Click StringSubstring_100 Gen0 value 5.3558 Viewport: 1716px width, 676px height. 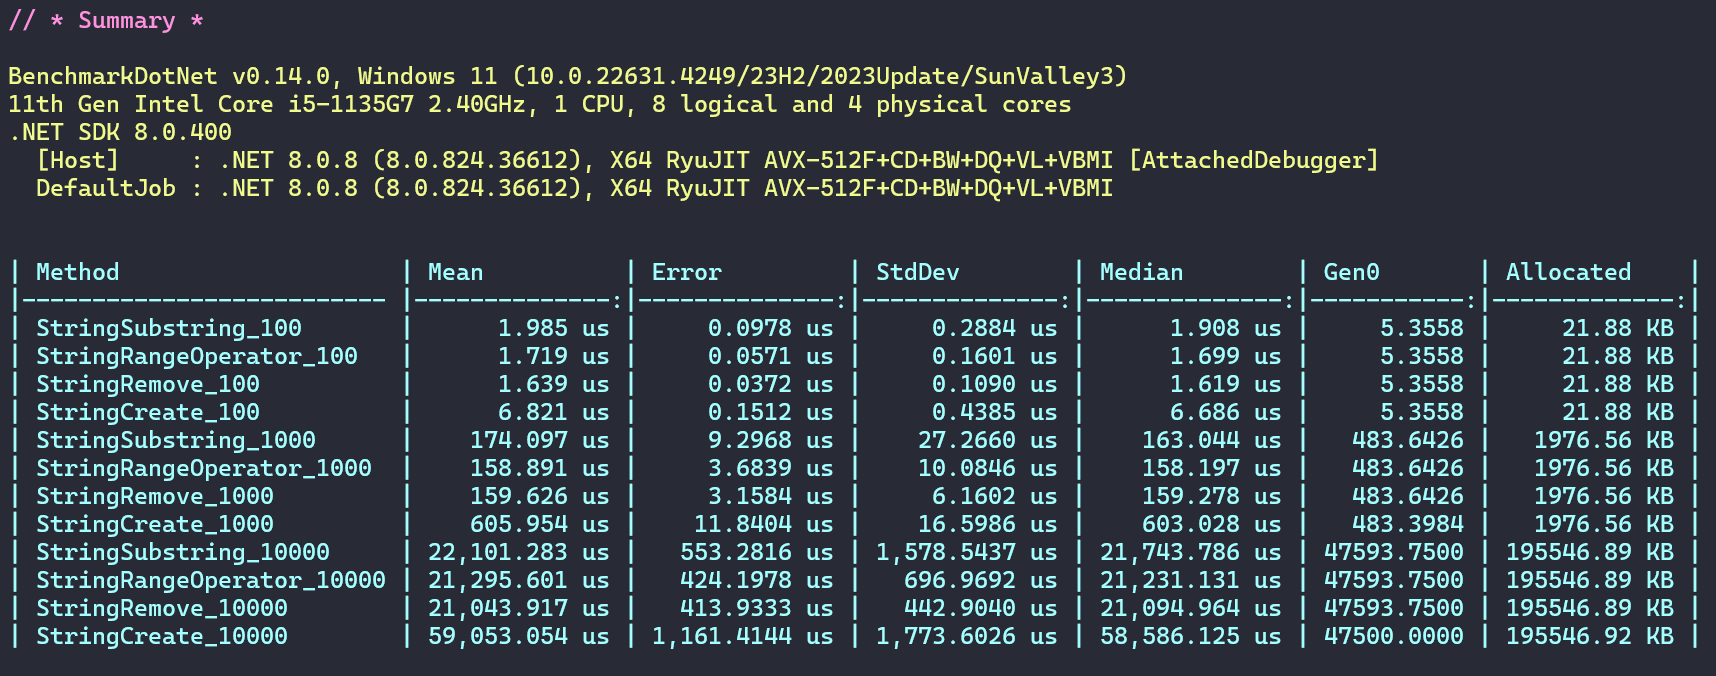[1422, 328]
